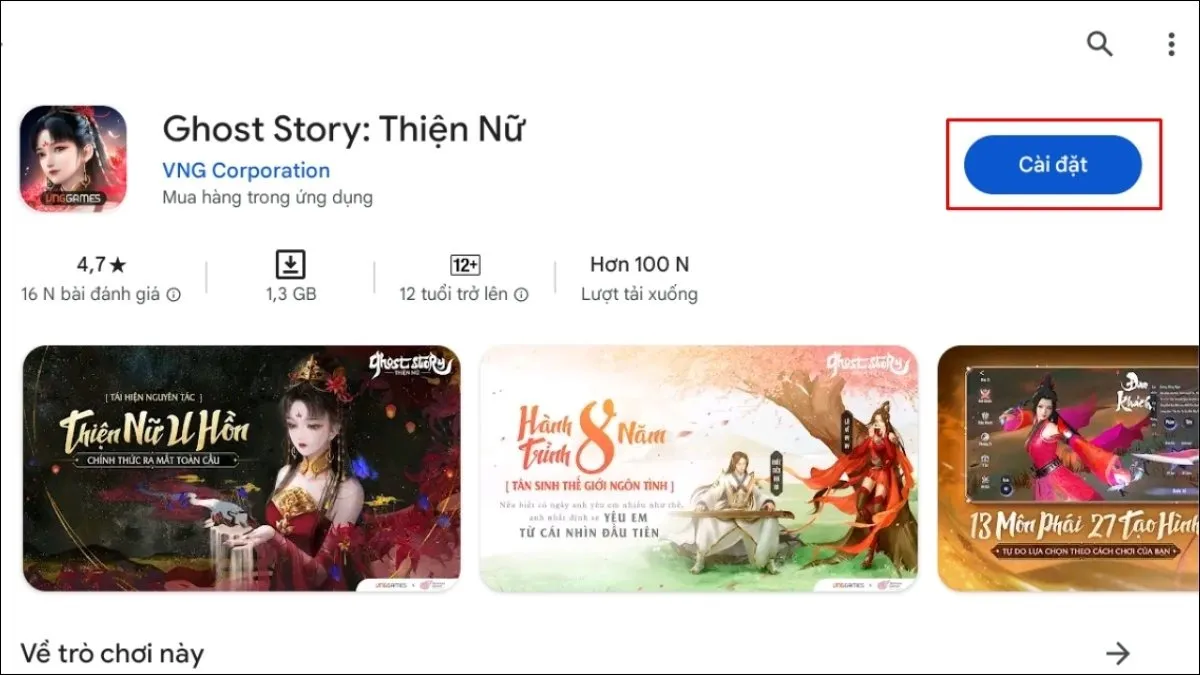Click the 'Cài đặt' install button
This screenshot has width=1200, height=675.
click(x=1053, y=165)
